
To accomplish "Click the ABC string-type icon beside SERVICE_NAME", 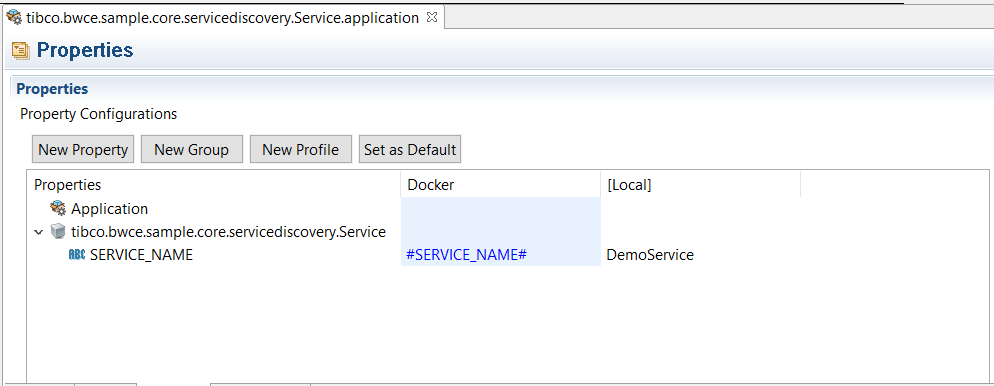I will pos(77,255).
